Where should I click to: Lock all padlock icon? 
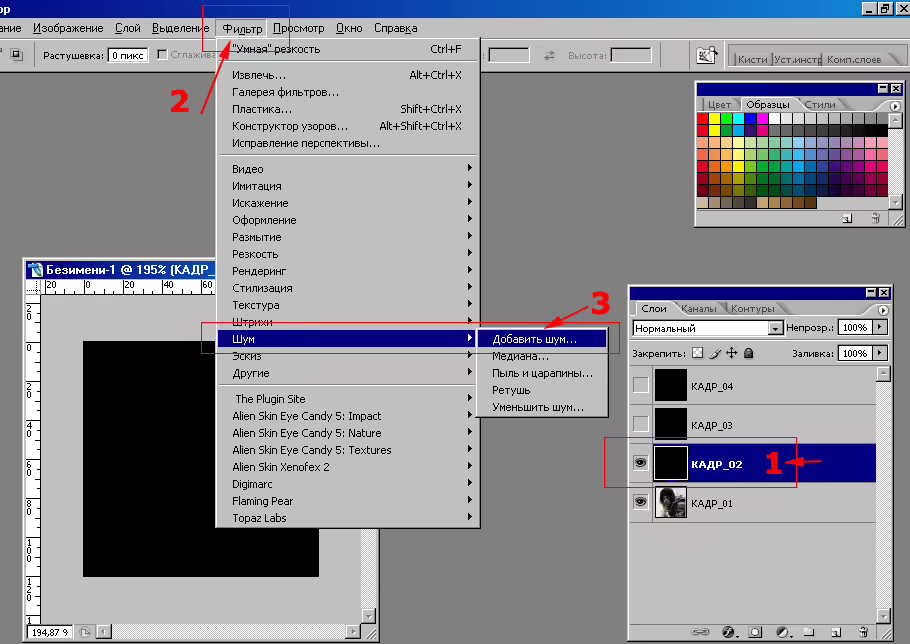(x=749, y=353)
